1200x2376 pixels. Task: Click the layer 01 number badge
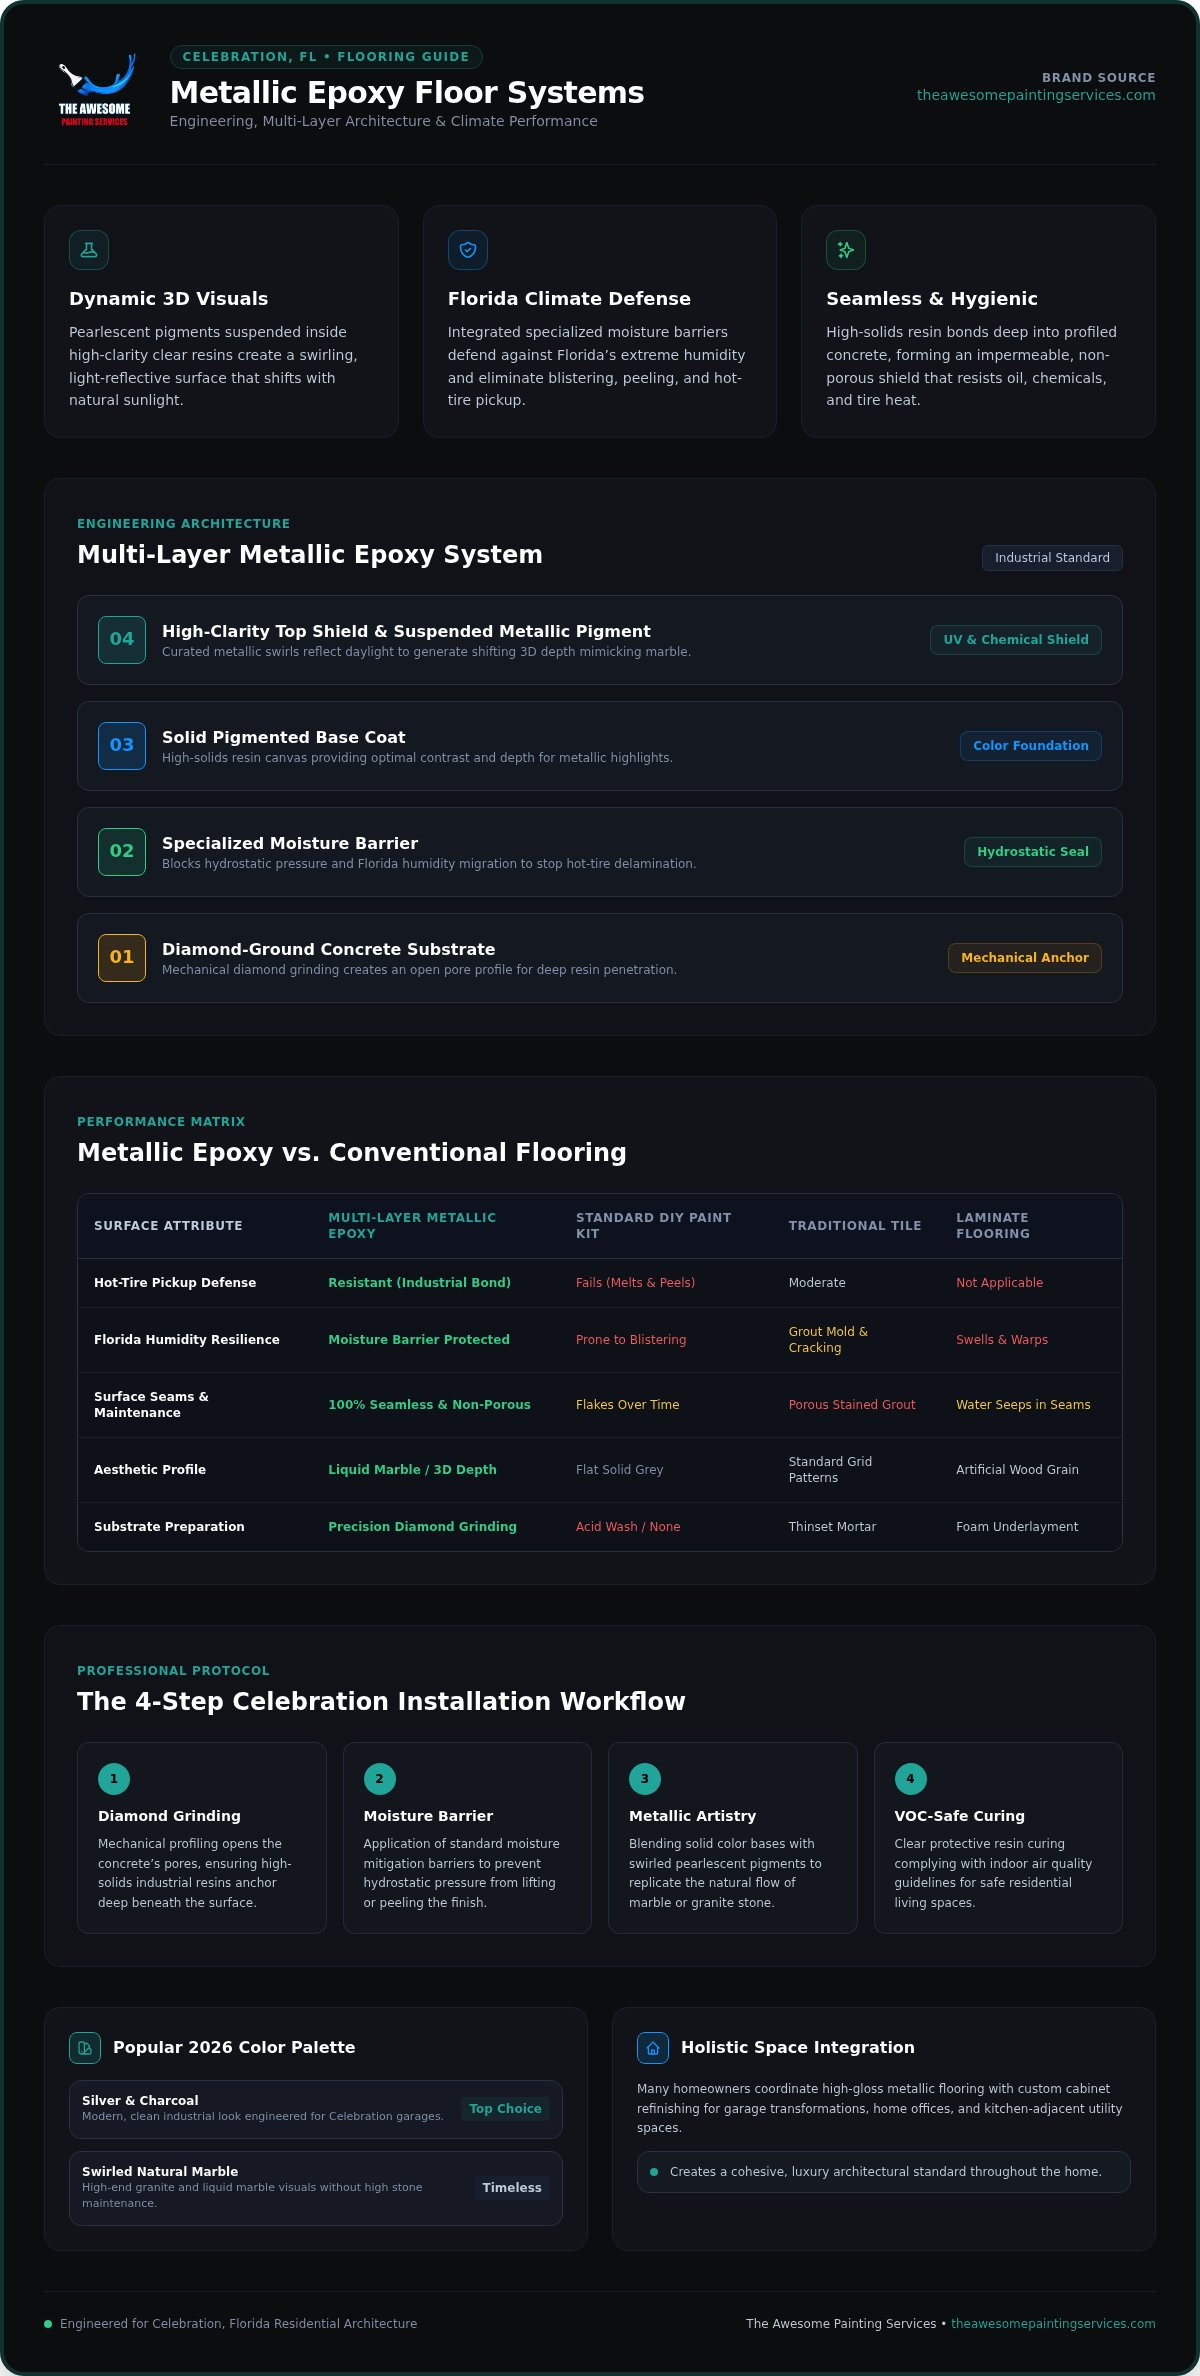(122, 958)
